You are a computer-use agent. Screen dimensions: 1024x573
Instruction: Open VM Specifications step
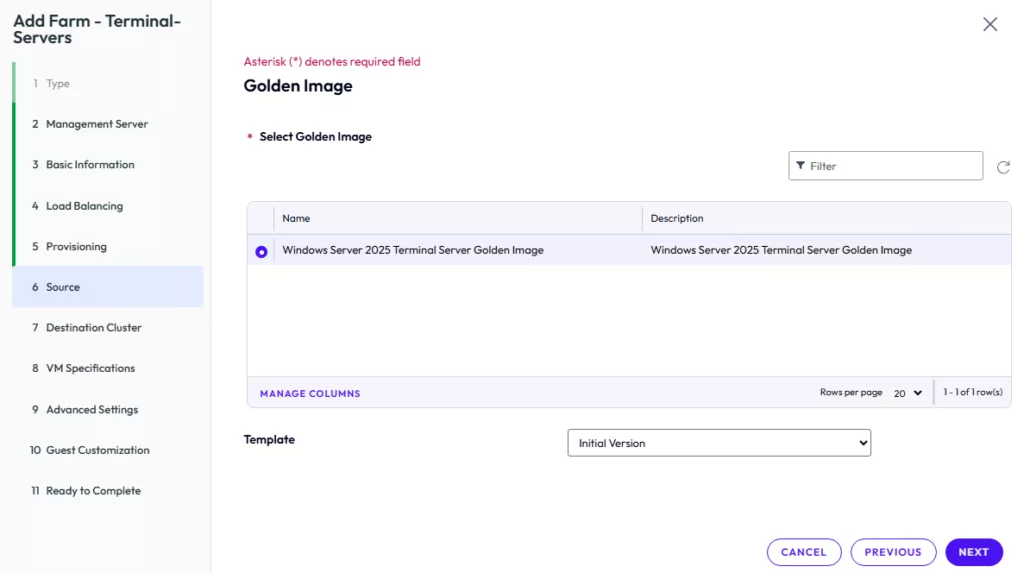tap(90, 369)
